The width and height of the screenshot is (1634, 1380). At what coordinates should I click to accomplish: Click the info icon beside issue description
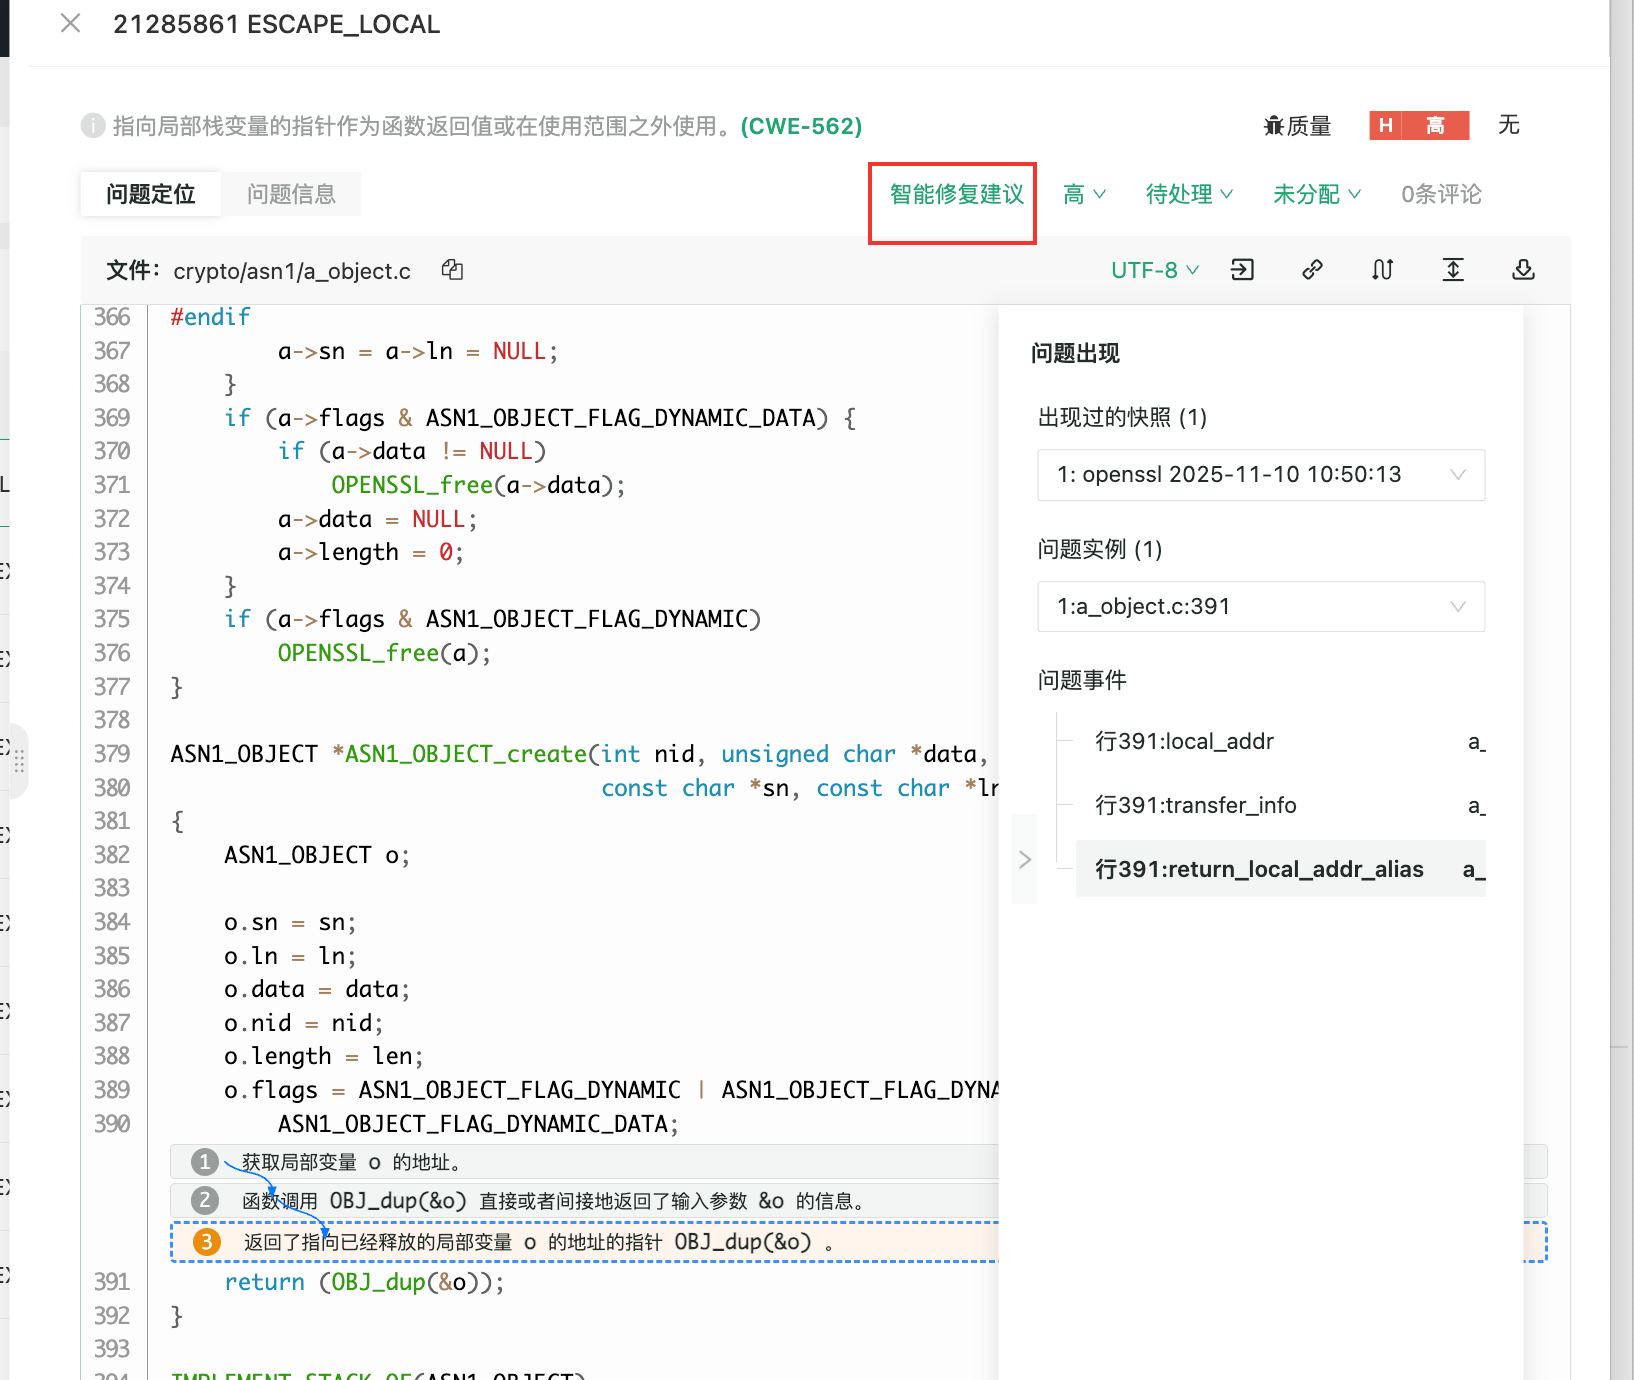[x=93, y=126]
